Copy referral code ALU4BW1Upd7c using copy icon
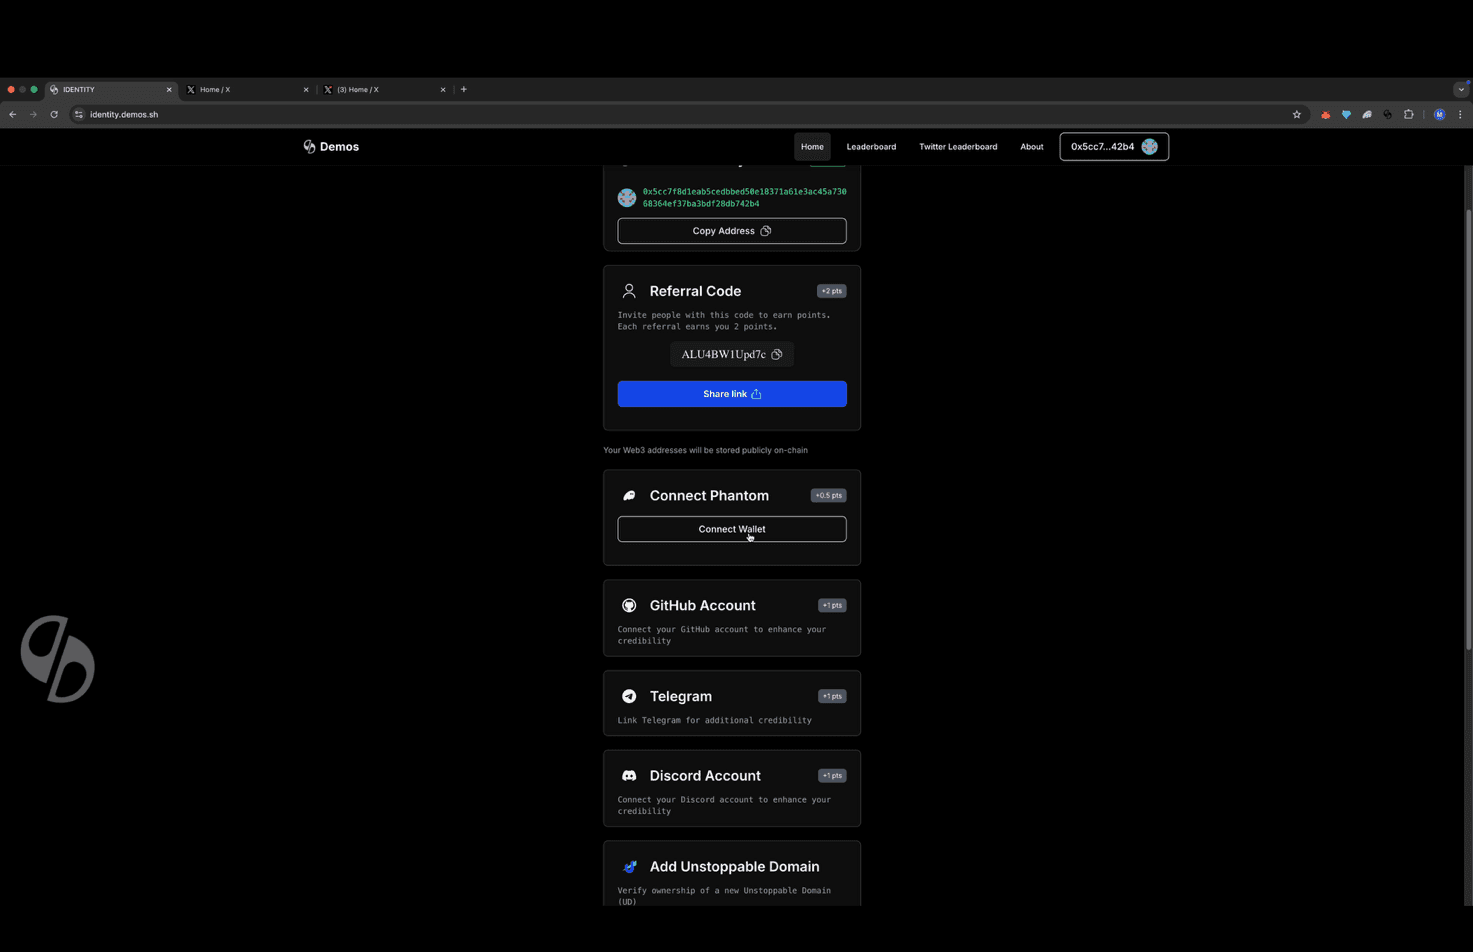This screenshot has height=952, width=1473. [777, 354]
